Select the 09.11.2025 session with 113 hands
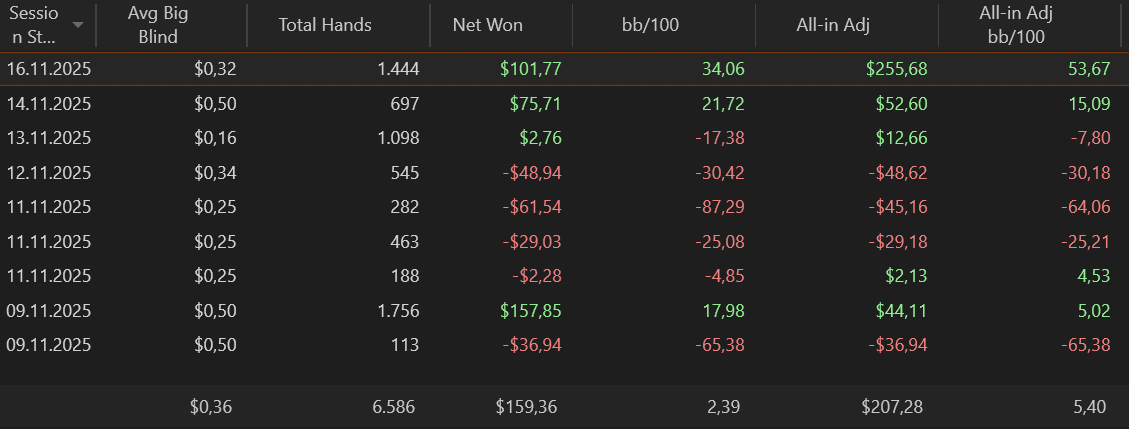Image resolution: width=1129 pixels, height=429 pixels. [564, 346]
